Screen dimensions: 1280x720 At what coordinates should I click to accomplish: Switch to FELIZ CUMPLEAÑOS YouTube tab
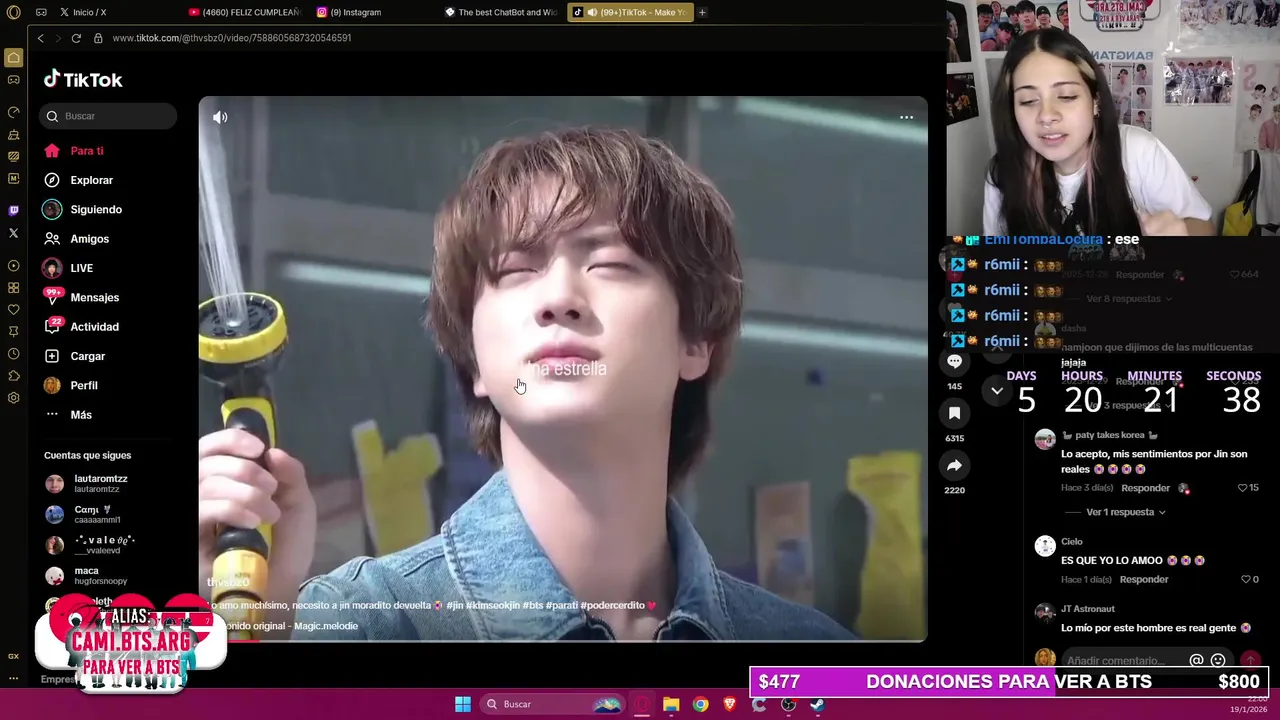[245, 12]
